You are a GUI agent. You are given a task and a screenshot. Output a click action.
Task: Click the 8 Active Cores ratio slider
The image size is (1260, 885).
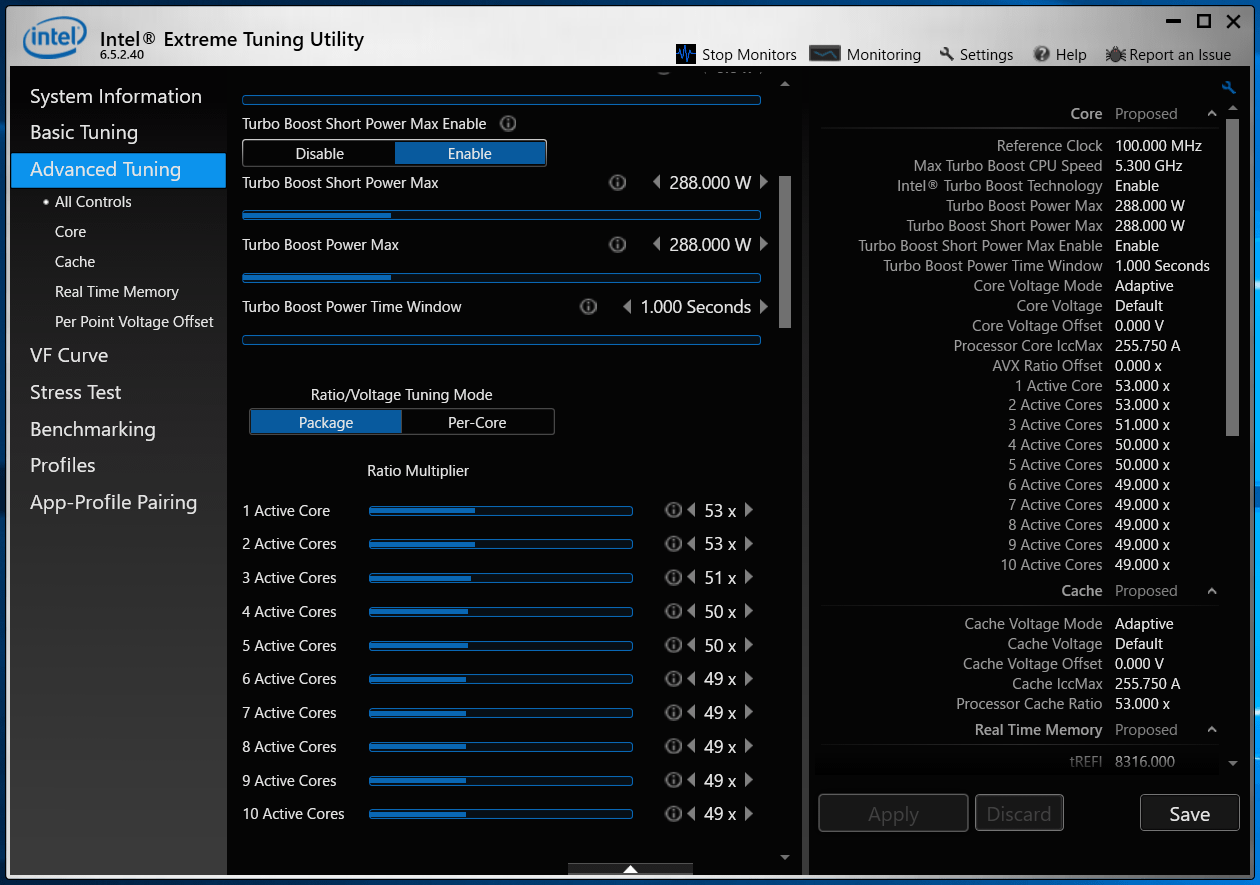coord(501,747)
